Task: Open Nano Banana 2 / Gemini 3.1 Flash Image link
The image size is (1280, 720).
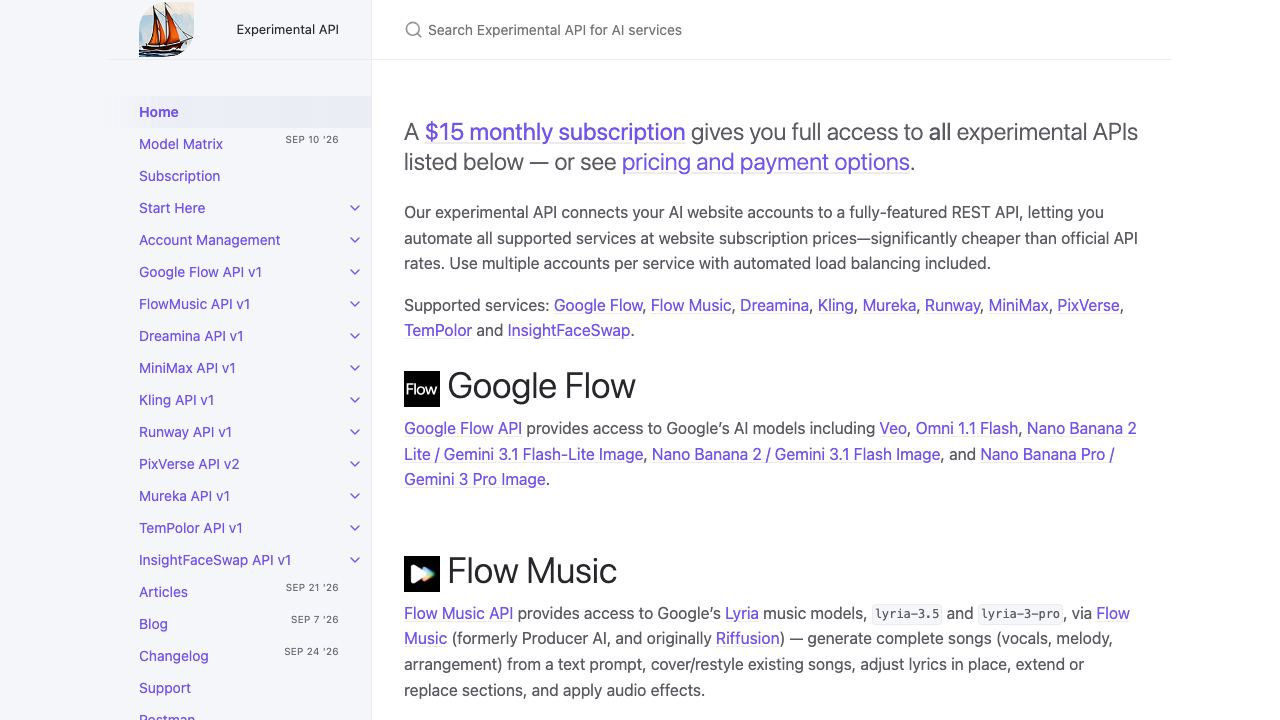Action: pyautogui.click(x=796, y=454)
